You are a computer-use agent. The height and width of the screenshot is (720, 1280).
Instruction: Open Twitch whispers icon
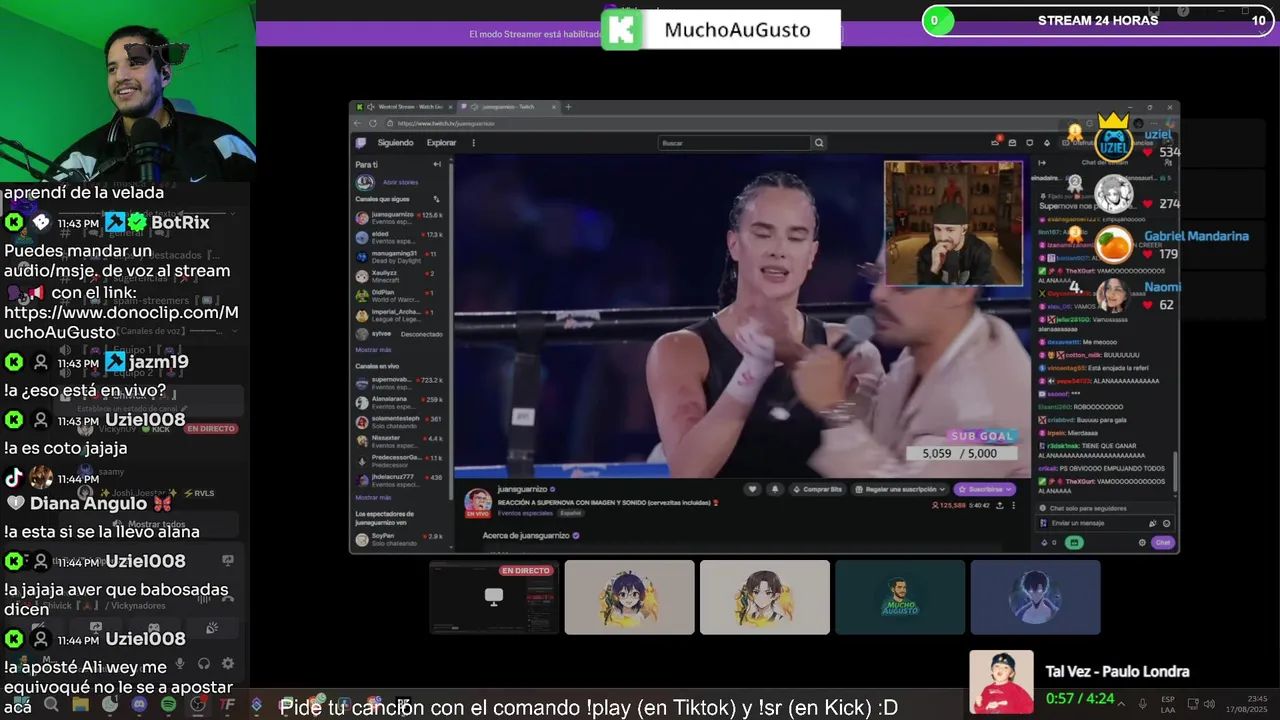[x=1029, y=143]
